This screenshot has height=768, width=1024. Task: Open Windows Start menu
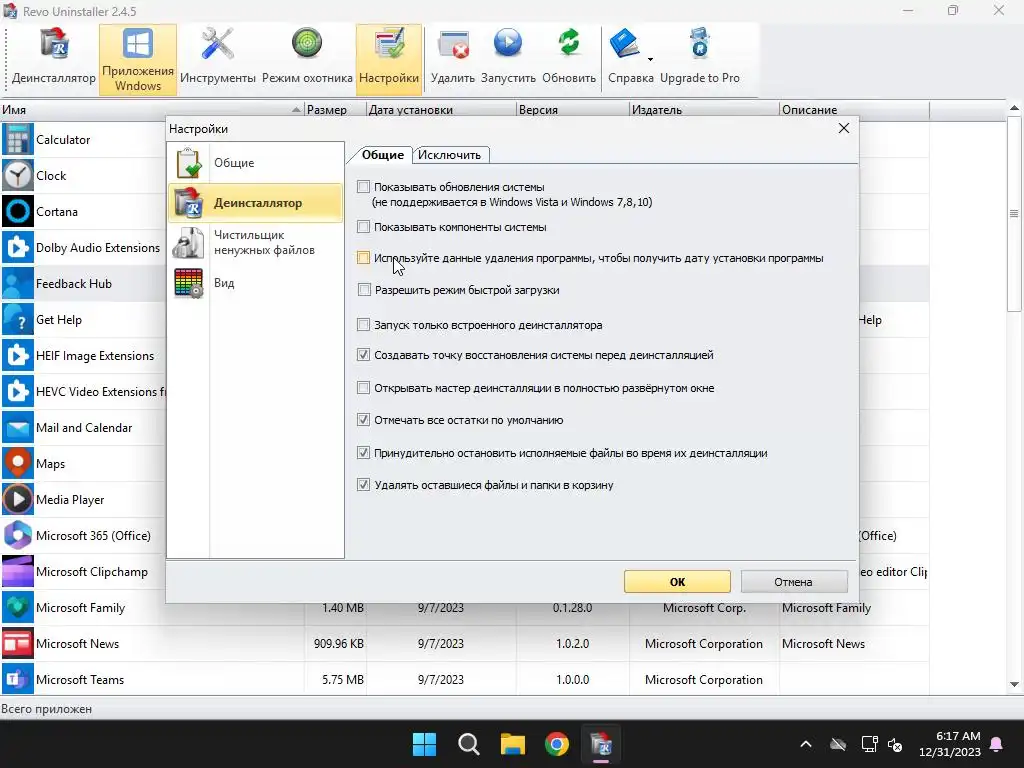[x=424, y=744]
